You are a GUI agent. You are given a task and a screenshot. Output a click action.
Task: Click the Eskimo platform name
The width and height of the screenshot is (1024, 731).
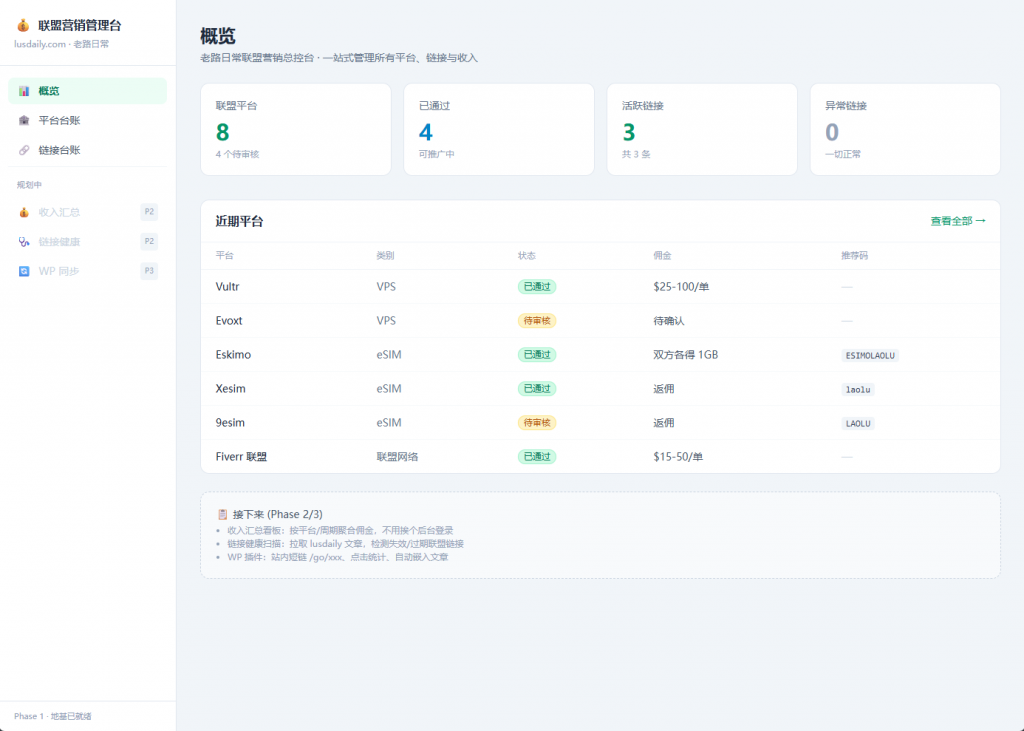pos(233,355)
